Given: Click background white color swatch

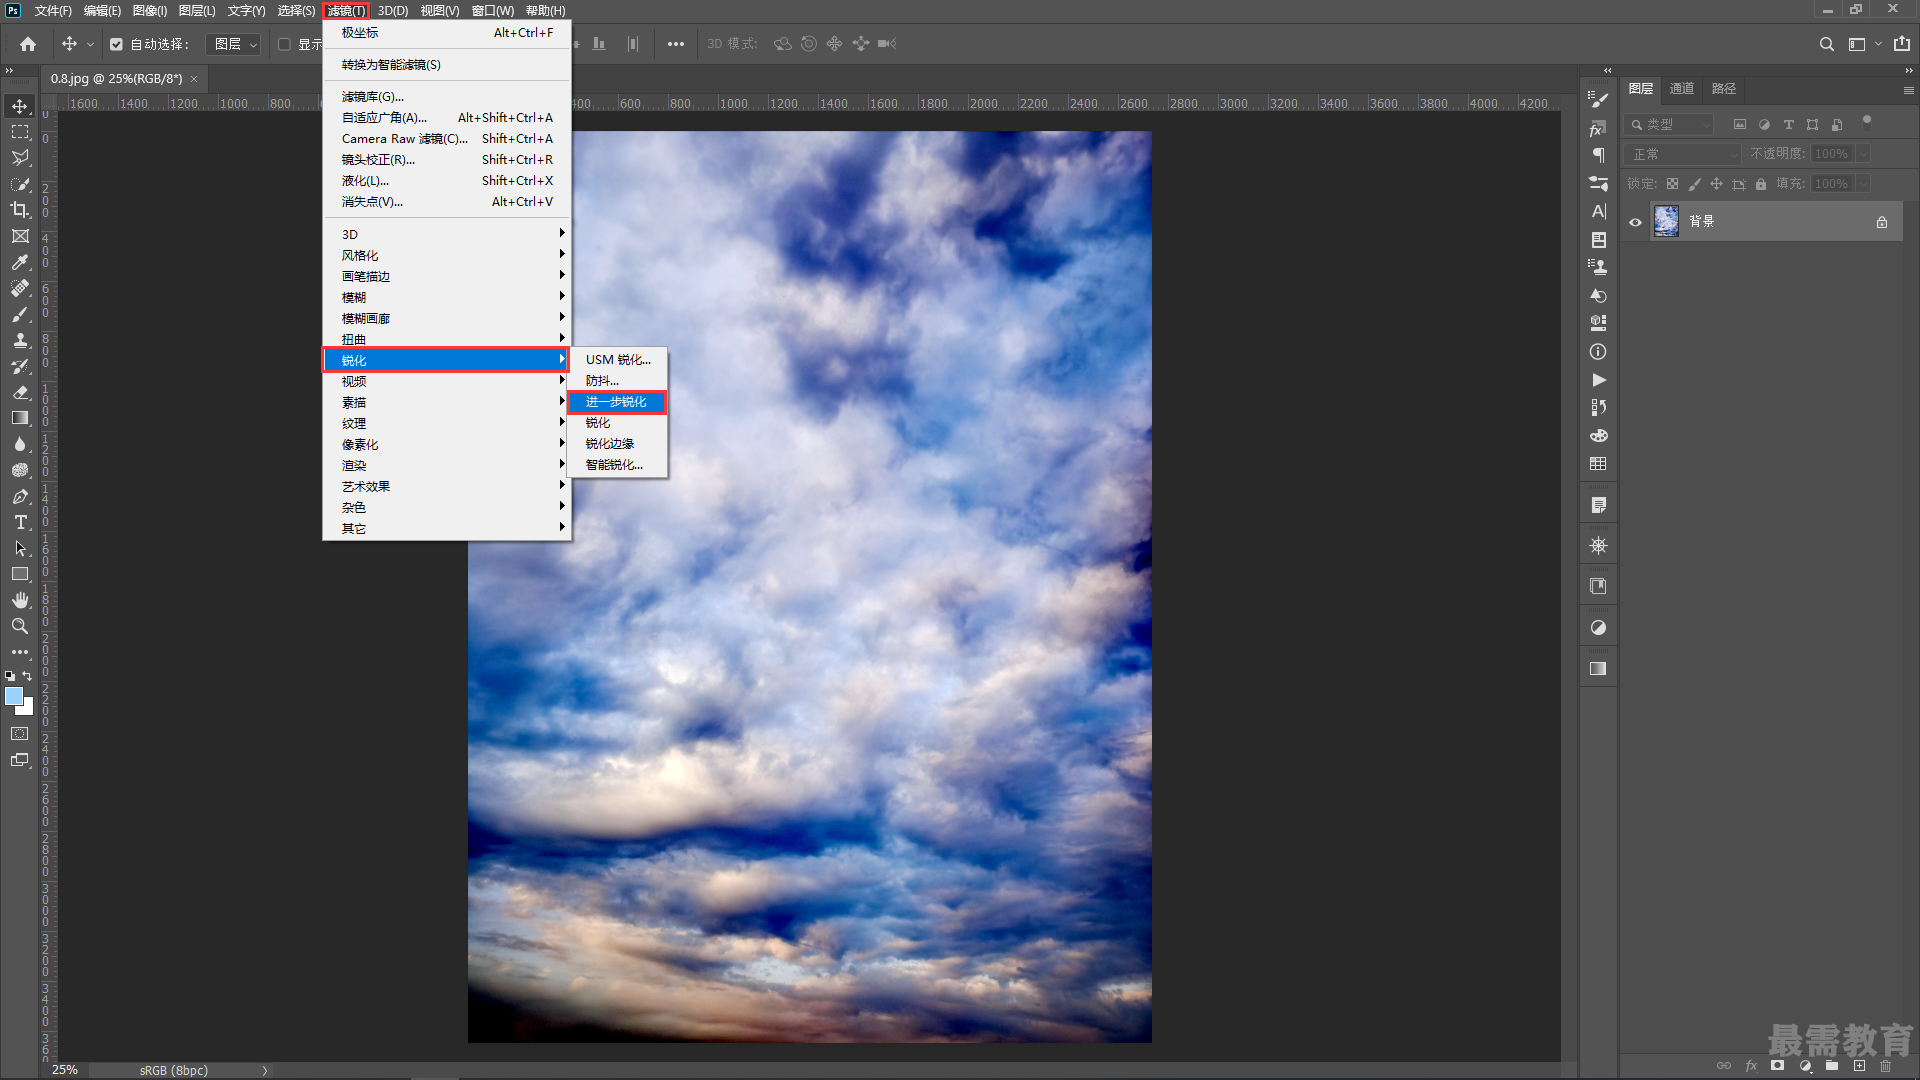Looking at the screenshot, I should [28, 709].
